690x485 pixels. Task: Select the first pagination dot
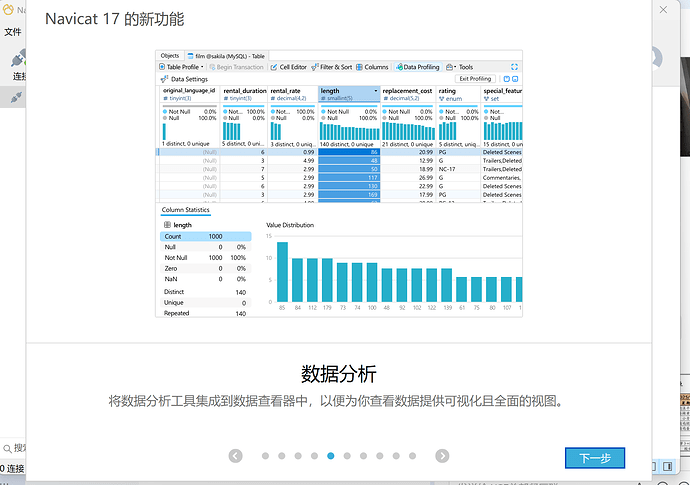click(266, 456)
